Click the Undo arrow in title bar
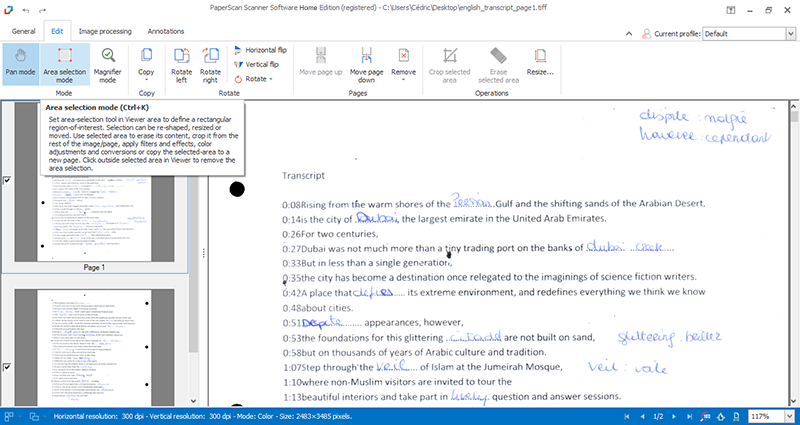This screenshot has height=425, width=800. 26,9
